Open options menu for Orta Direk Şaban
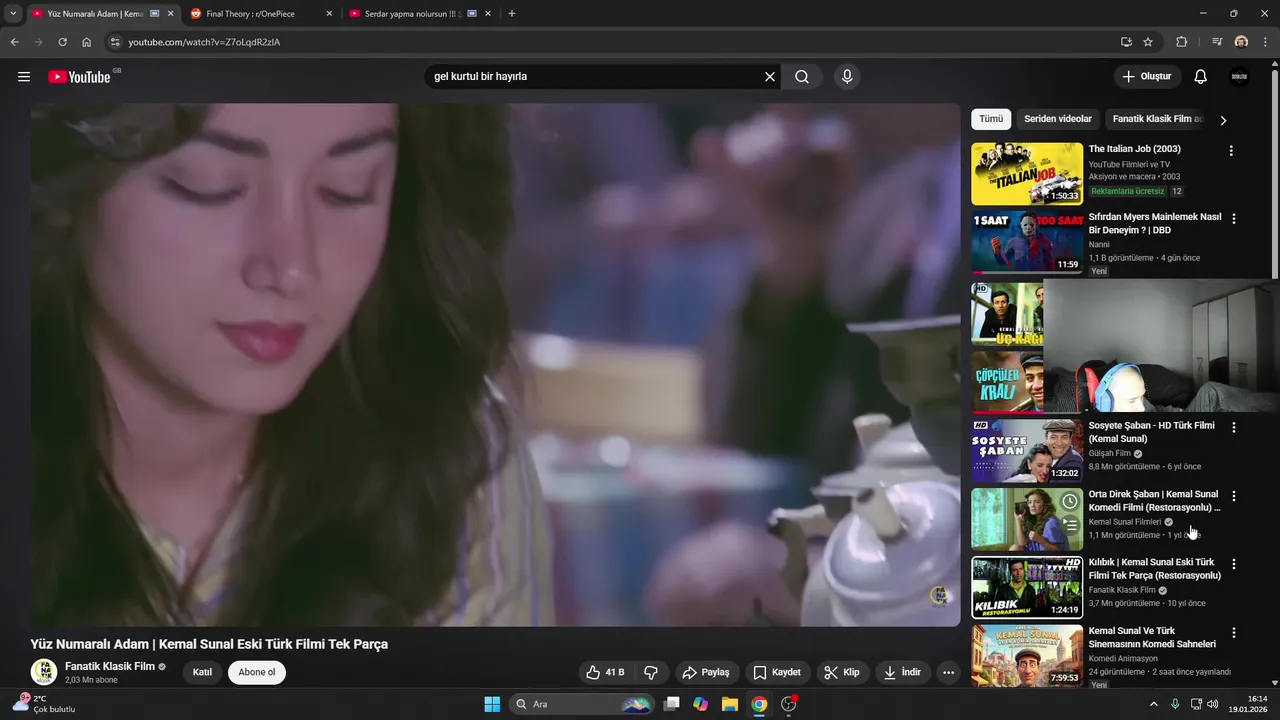The width and height of the screenshot is (1280, 720). point(1233,496)
